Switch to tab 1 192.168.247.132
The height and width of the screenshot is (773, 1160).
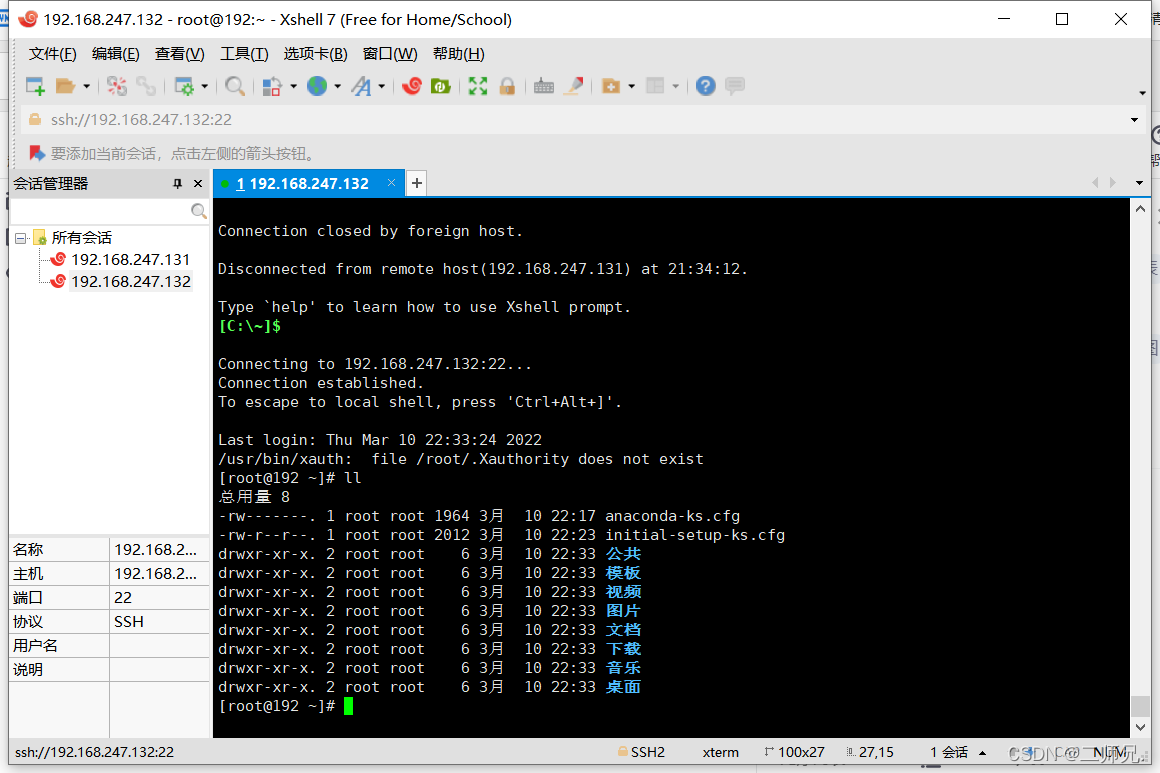tap(302, 183)
